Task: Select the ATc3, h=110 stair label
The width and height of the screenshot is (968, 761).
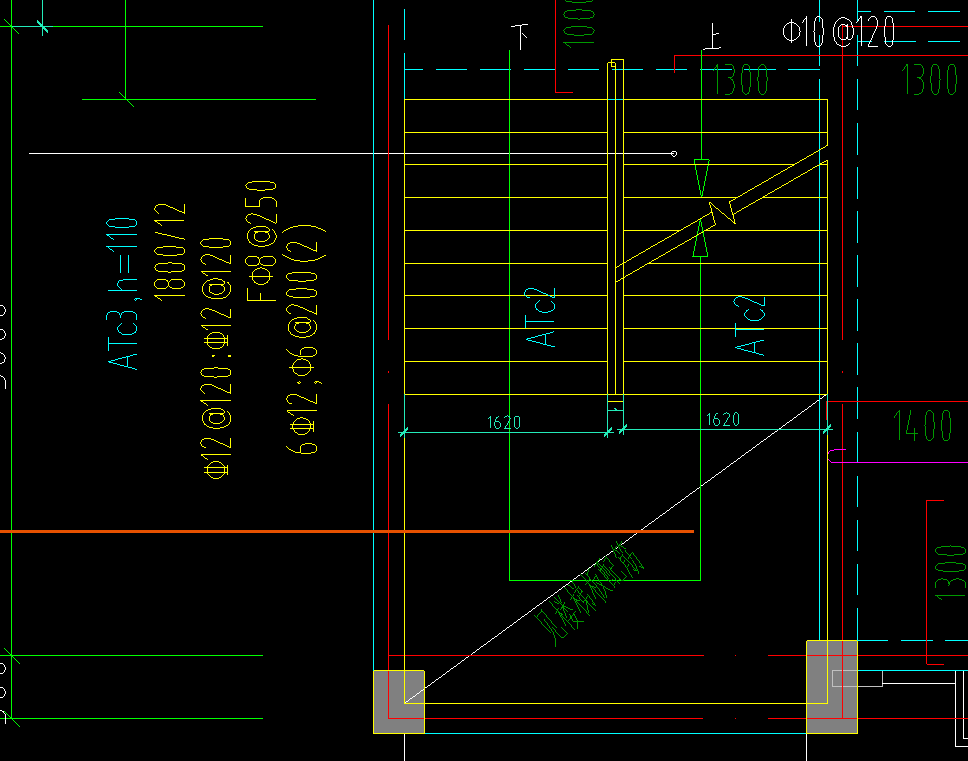Action: pos(125,293)
